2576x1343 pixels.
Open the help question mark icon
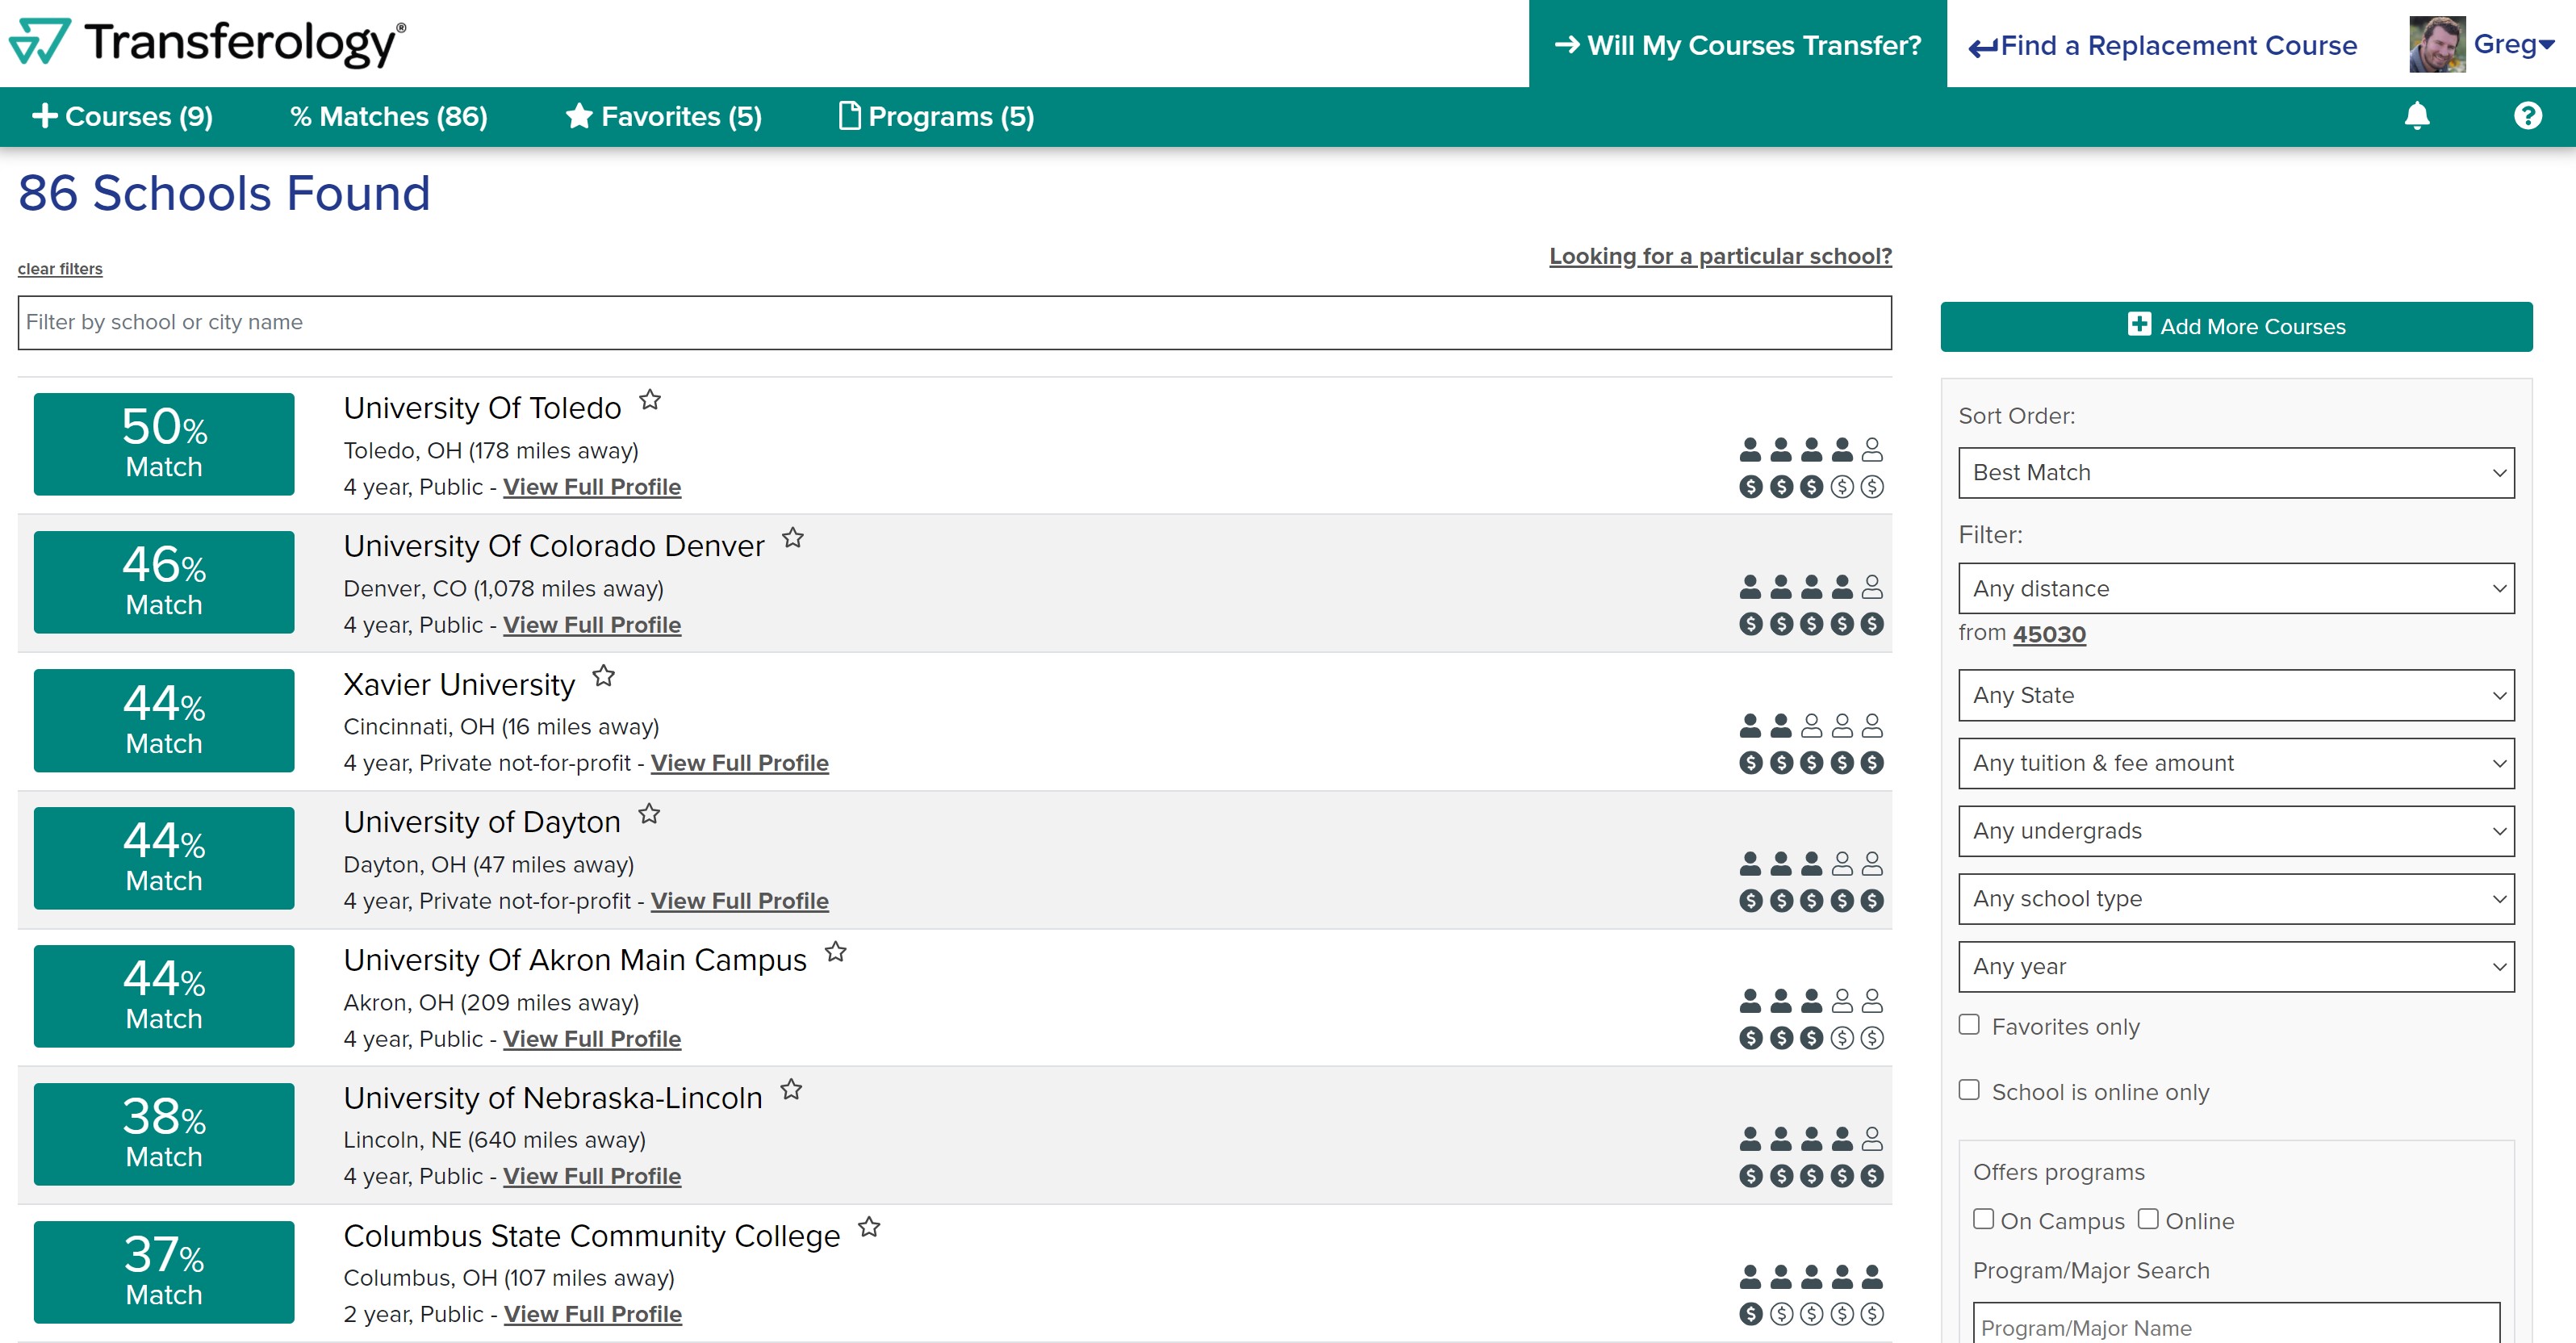click(x=2528, y=116)
